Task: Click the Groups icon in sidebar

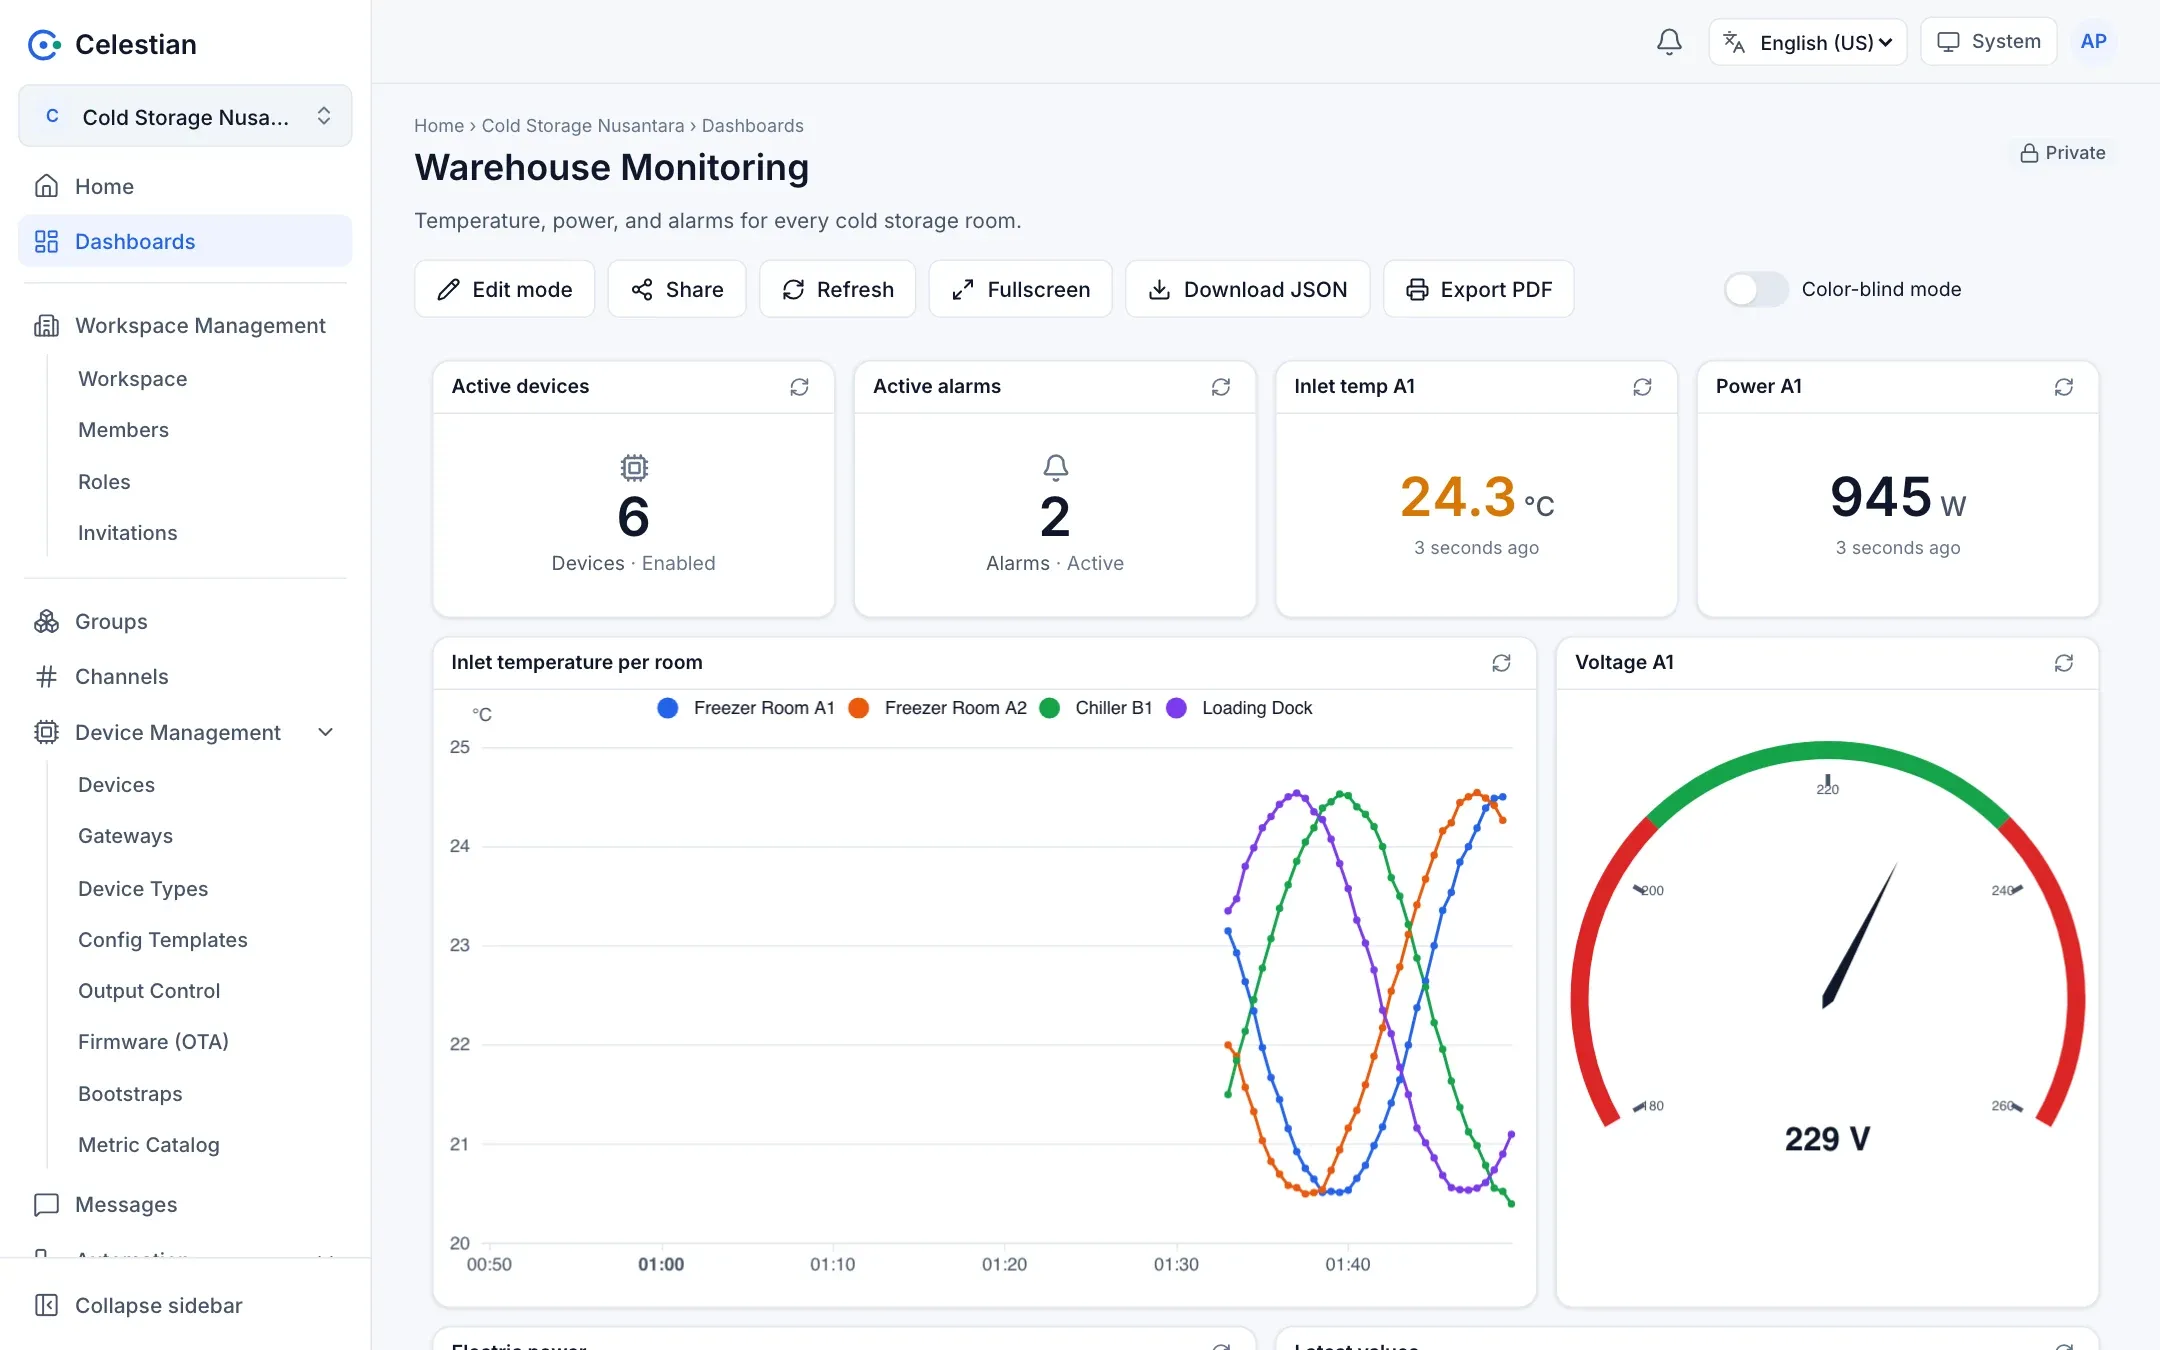Action: pos(46,621)
